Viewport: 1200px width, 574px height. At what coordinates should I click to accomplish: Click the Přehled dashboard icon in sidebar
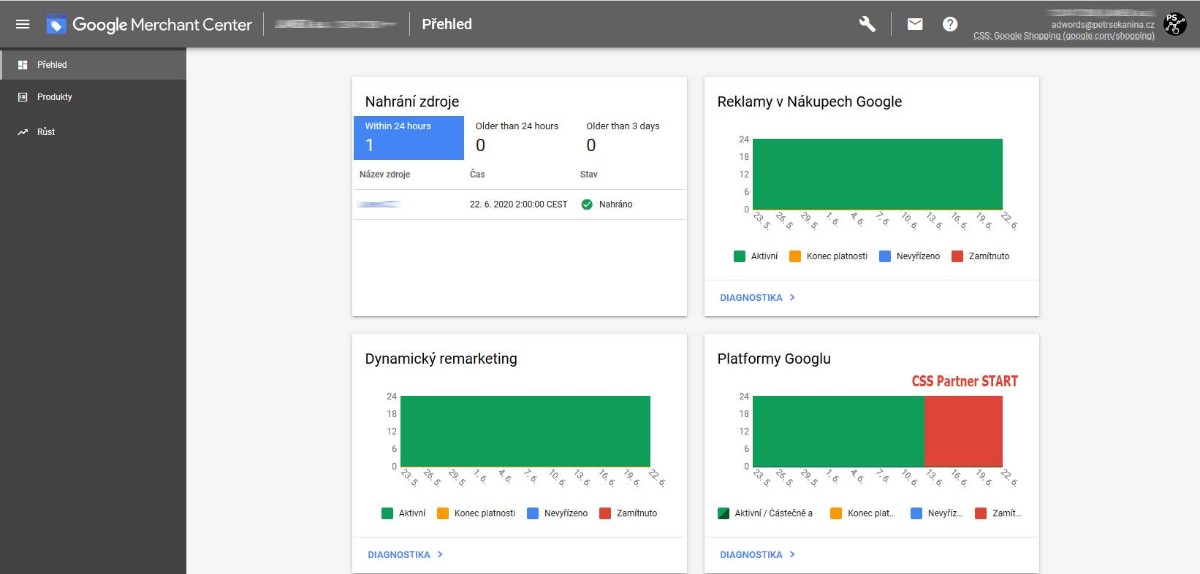(x=22, y=65)
